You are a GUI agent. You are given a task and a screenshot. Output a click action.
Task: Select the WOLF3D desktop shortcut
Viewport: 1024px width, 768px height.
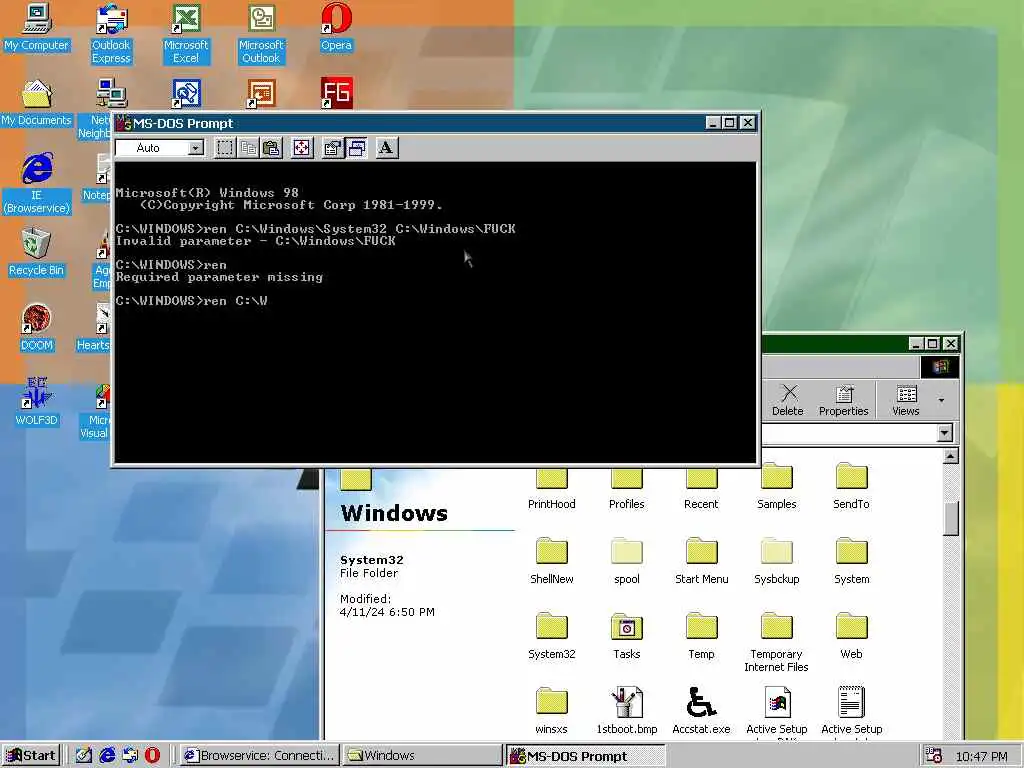point(37,402)
